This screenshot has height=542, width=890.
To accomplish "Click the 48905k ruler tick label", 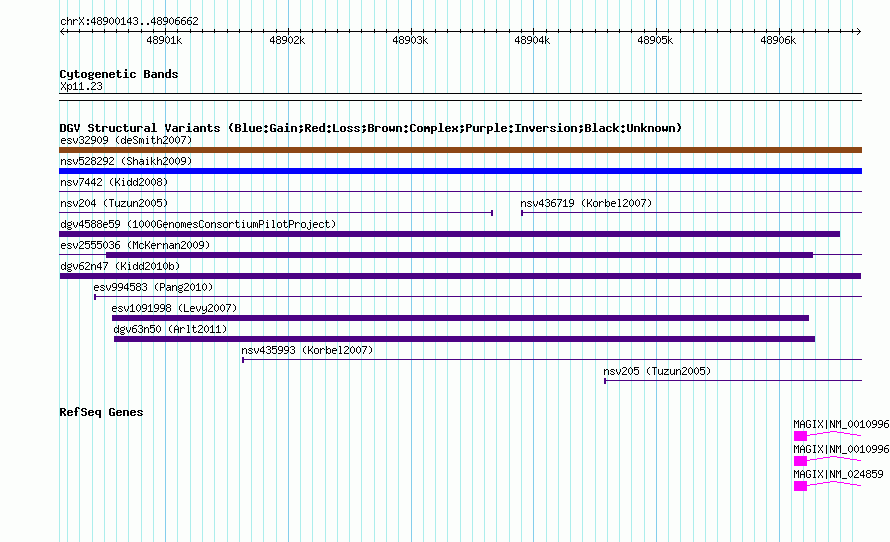I will (655, 40).
